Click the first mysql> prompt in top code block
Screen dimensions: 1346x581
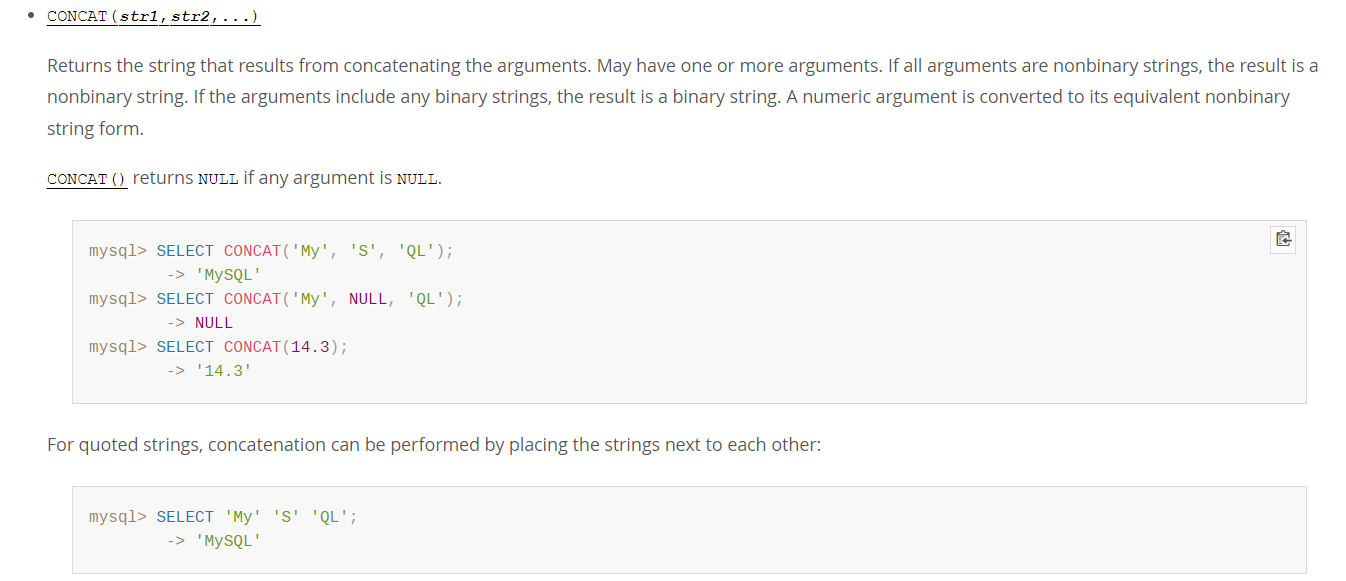[118, 251]
